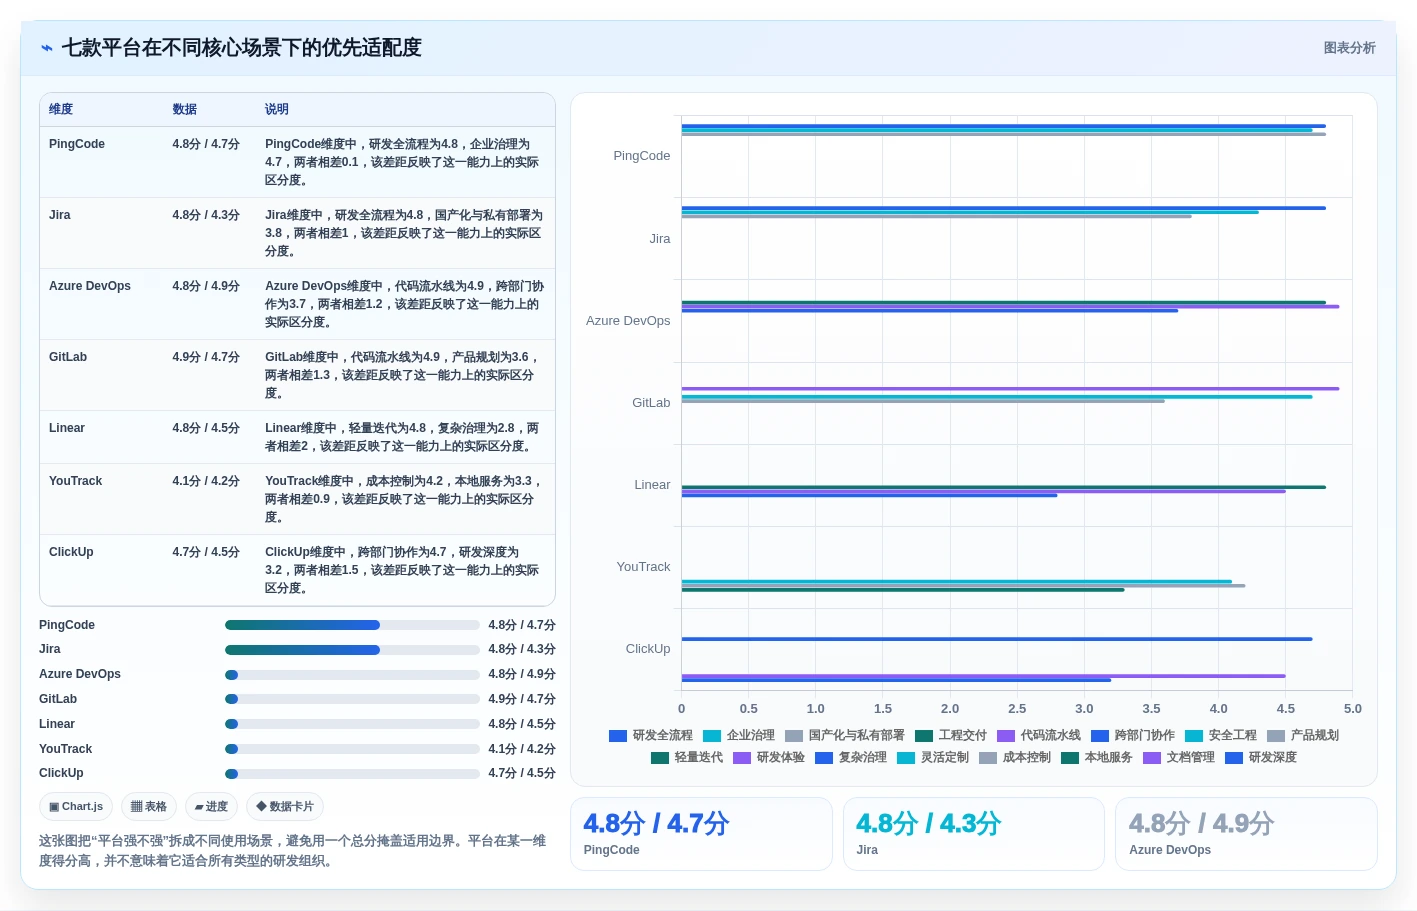Image resolution: width=1417 pixels, height=911 pixels.
Task: Click the 复杂治理 legend color swatch
Action: point(824,758)
